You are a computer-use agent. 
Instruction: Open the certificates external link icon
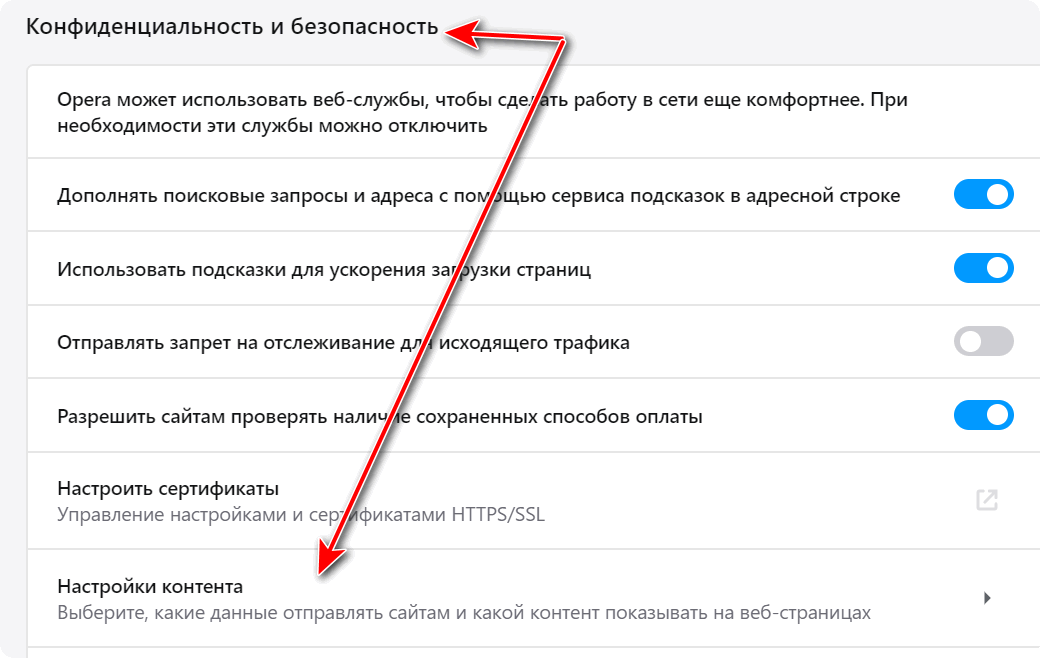[986, 501]
